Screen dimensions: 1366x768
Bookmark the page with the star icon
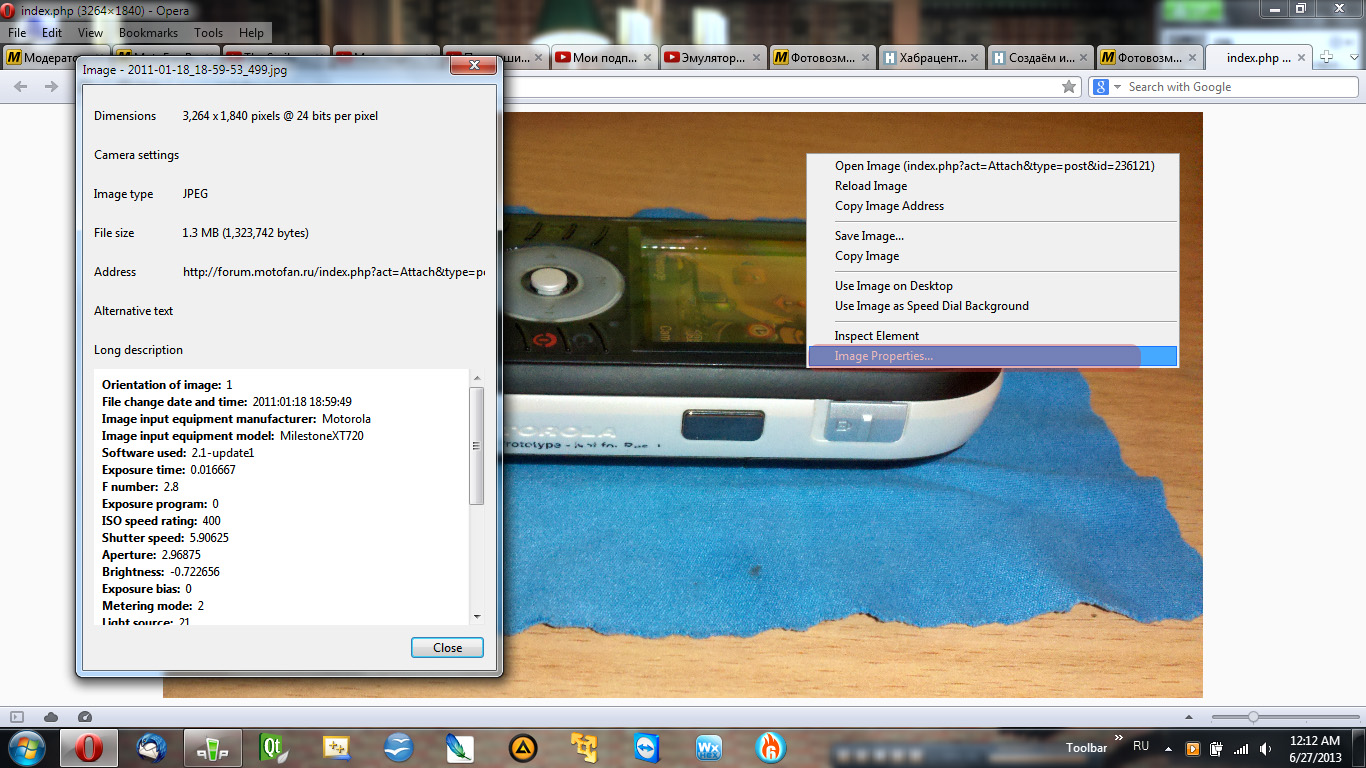click(x=1069, y=87)
